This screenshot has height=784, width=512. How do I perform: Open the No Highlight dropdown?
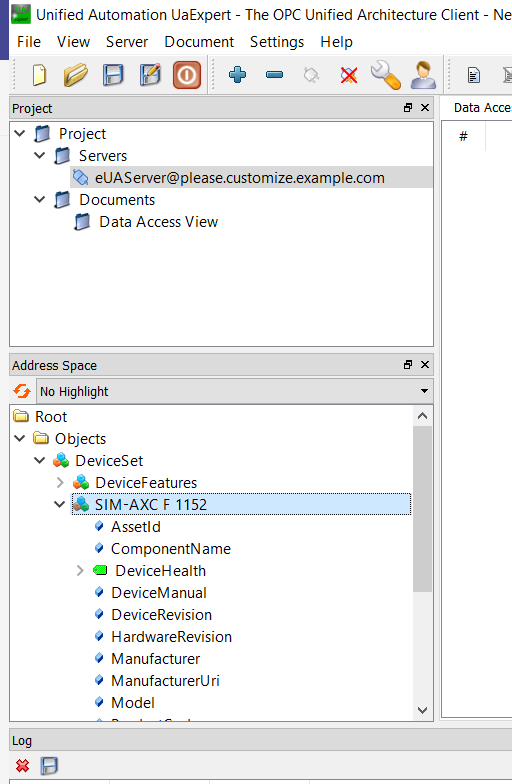click(234, 391)
